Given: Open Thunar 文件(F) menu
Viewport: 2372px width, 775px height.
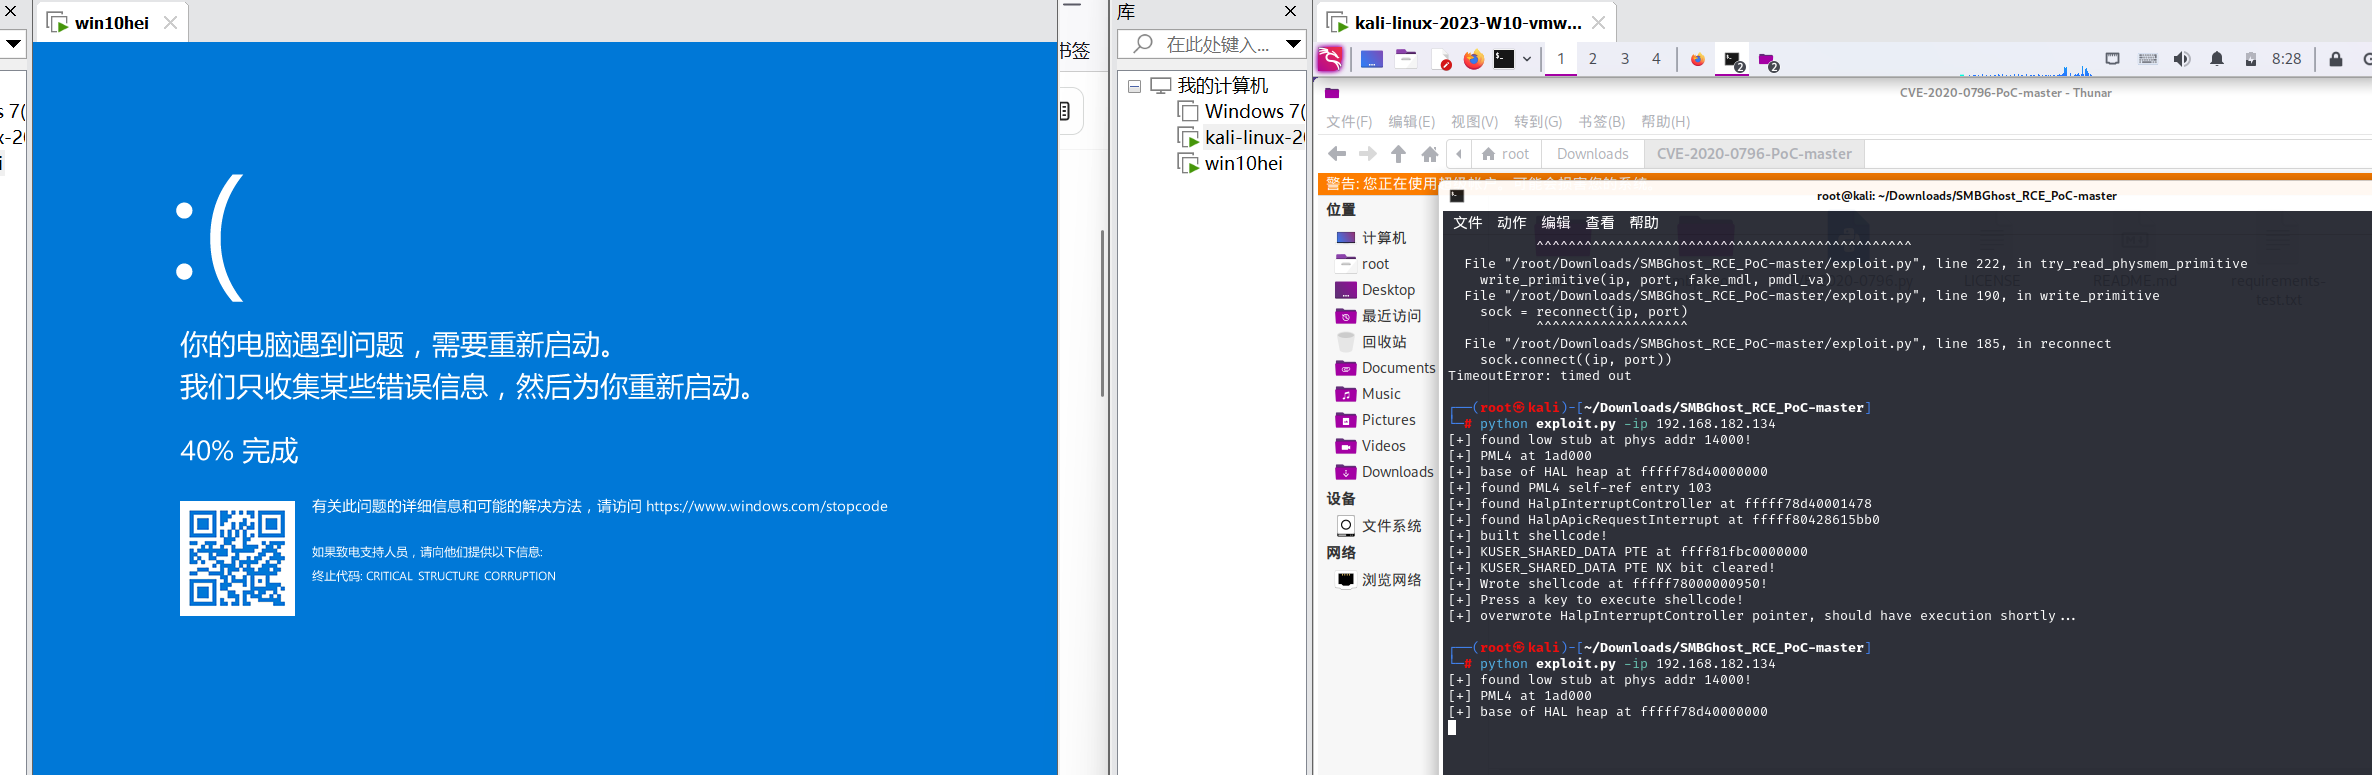Looking at the screenshot, I should 1349,122.
